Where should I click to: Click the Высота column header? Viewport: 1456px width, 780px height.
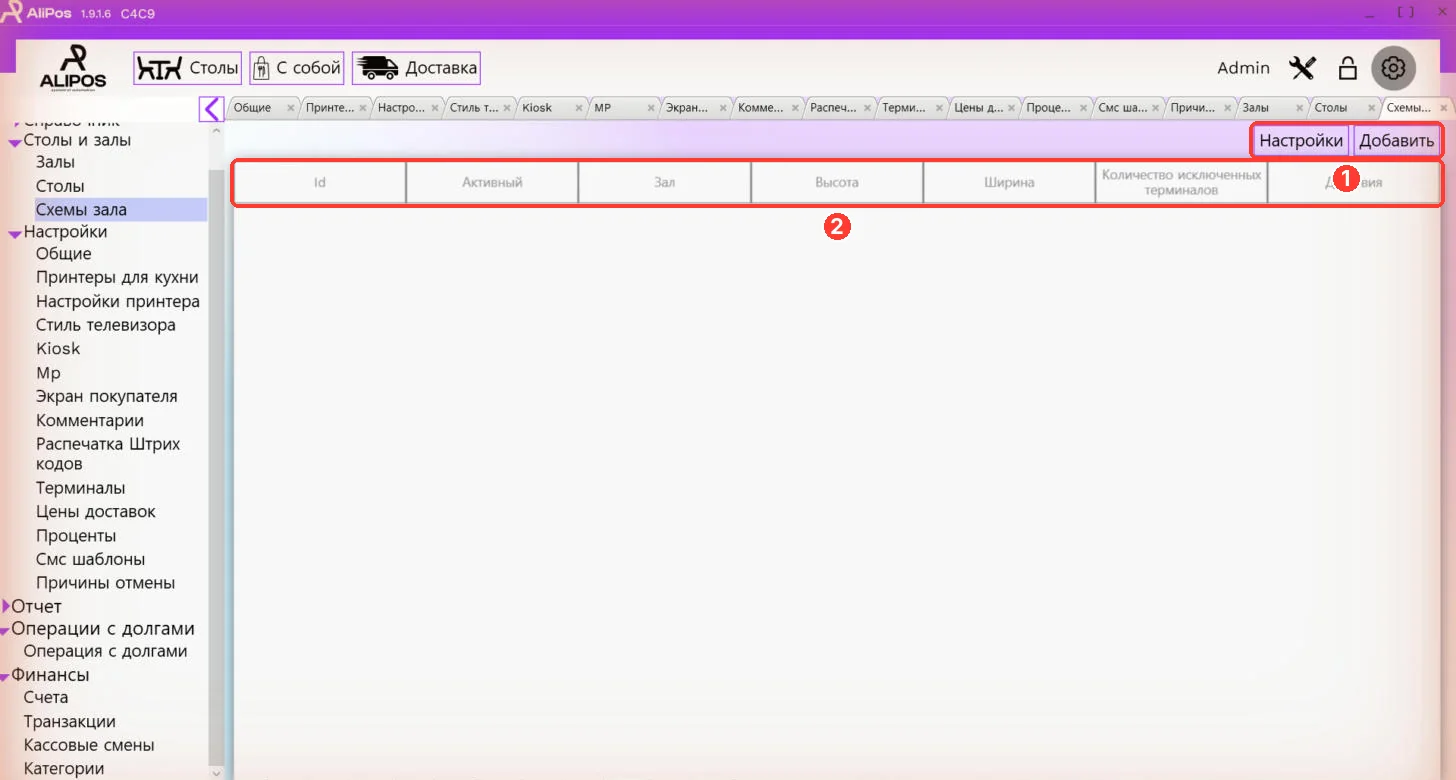[837, 183]
